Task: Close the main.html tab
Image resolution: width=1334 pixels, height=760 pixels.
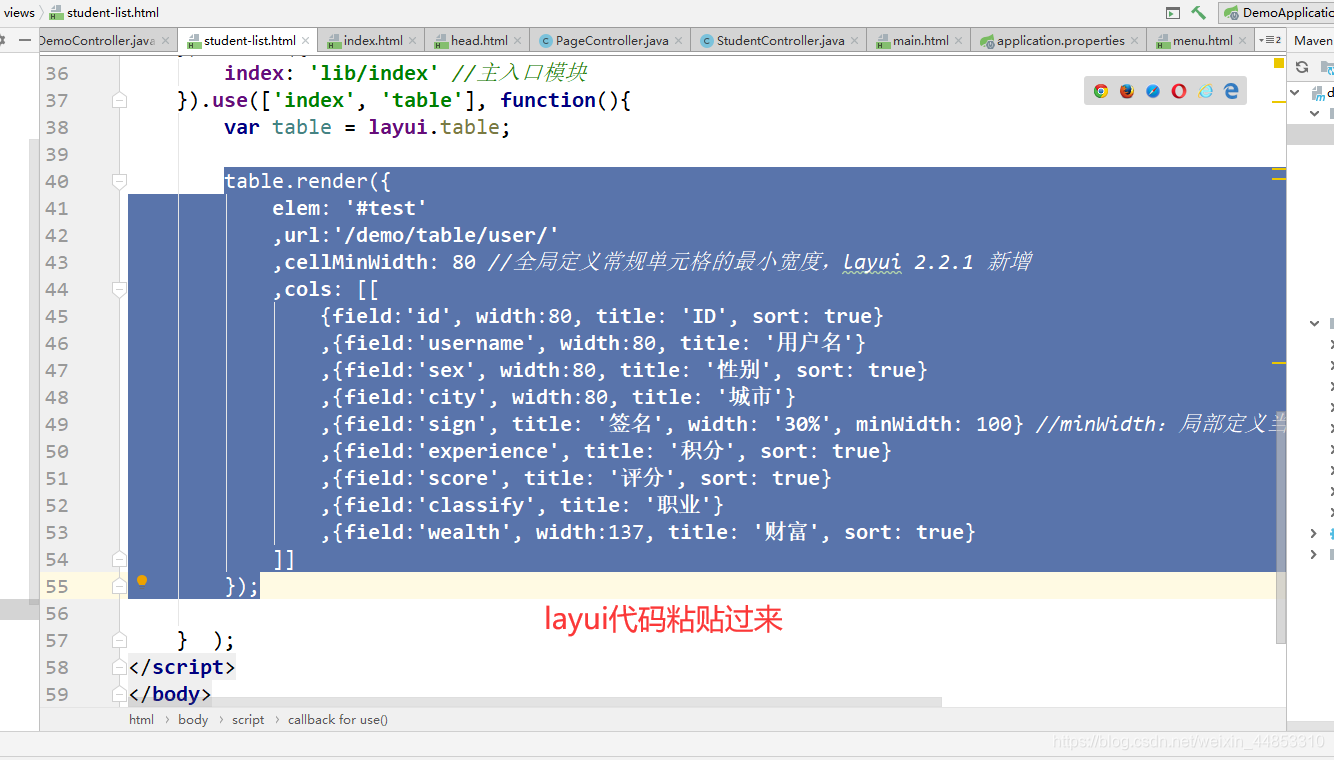Action: [958, 41]
